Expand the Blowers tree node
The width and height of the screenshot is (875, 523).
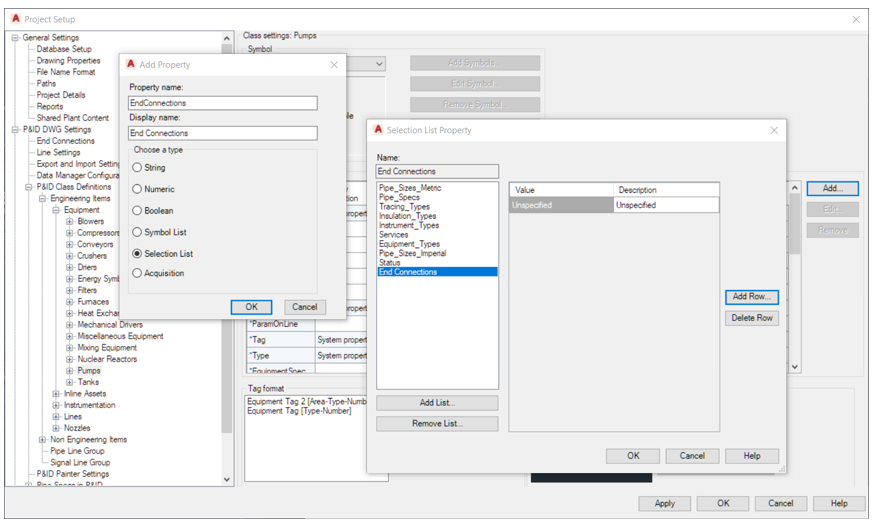point(70,222)
